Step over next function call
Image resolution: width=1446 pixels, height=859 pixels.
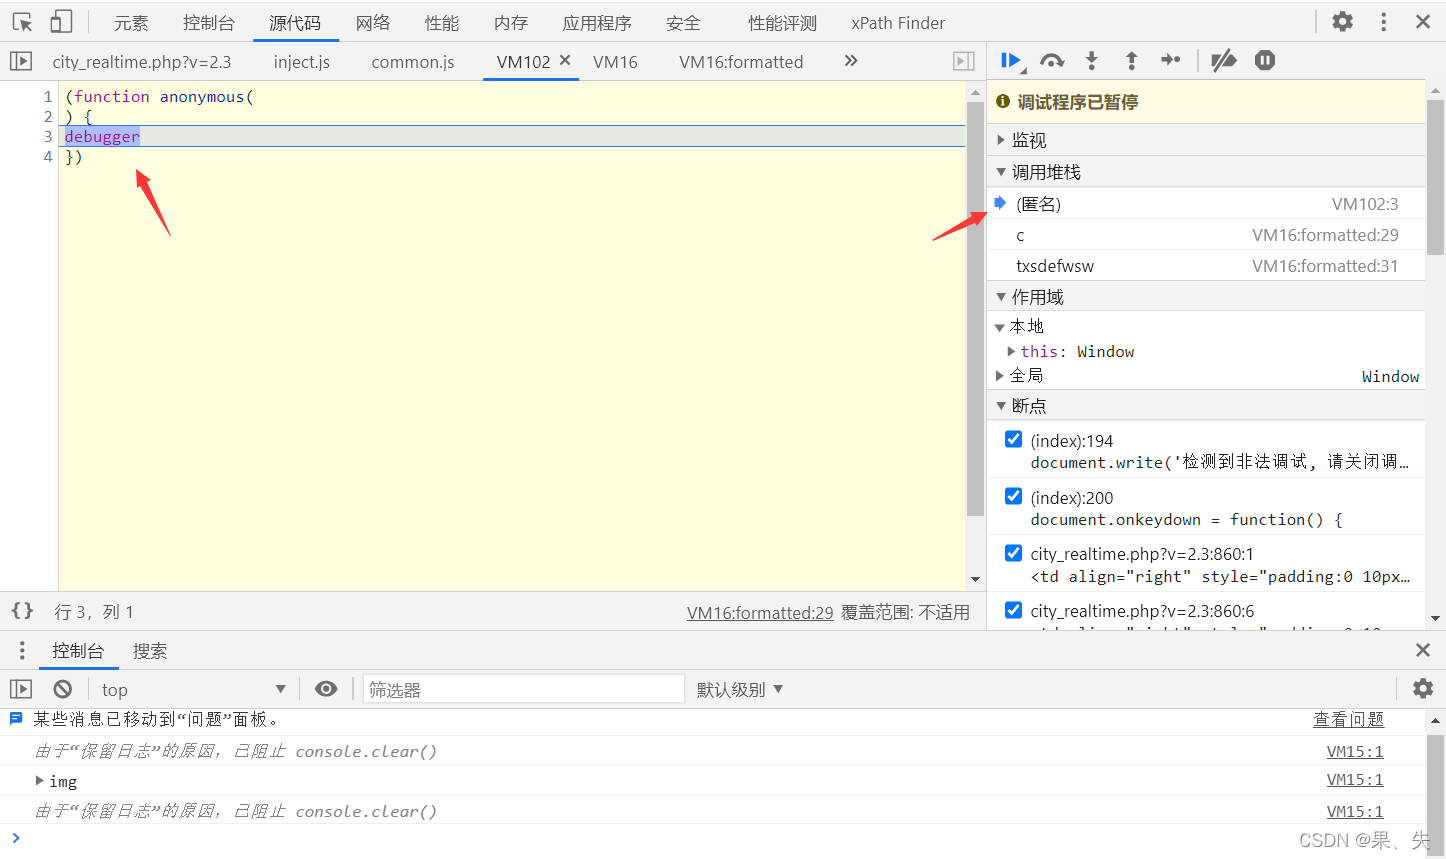tap(1052, 61)
